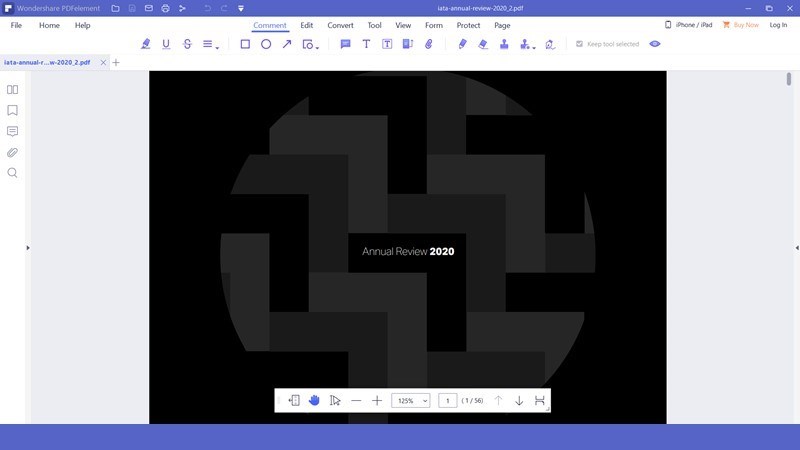
Task: Open the Help menu
Action: [82, 25]
